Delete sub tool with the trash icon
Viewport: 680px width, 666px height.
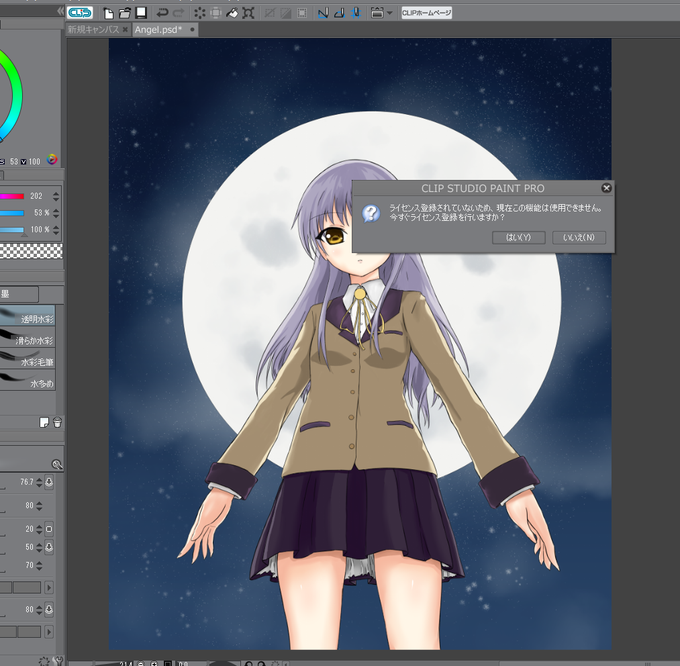57,422
